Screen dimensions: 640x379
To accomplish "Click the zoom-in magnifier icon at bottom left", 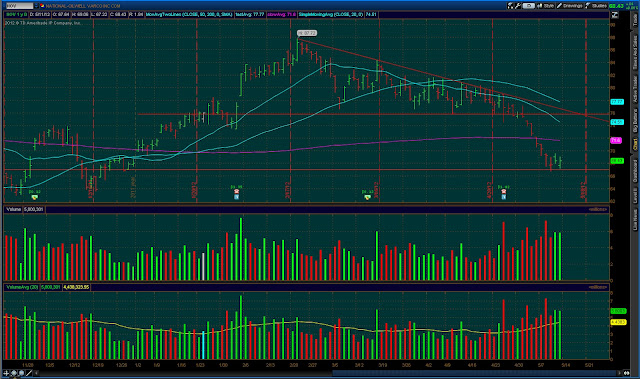I will pos(13,373).
